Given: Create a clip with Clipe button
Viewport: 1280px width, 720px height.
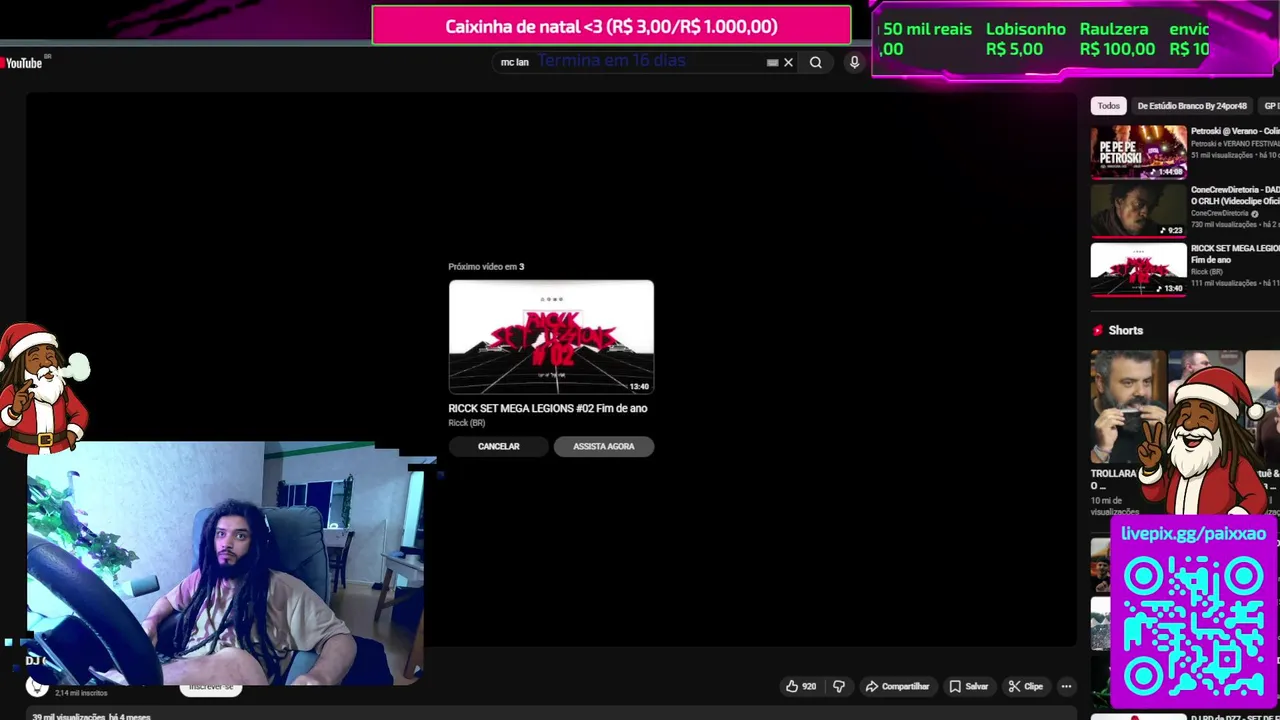Looking at the screenshot, I should coord(1025,686).
